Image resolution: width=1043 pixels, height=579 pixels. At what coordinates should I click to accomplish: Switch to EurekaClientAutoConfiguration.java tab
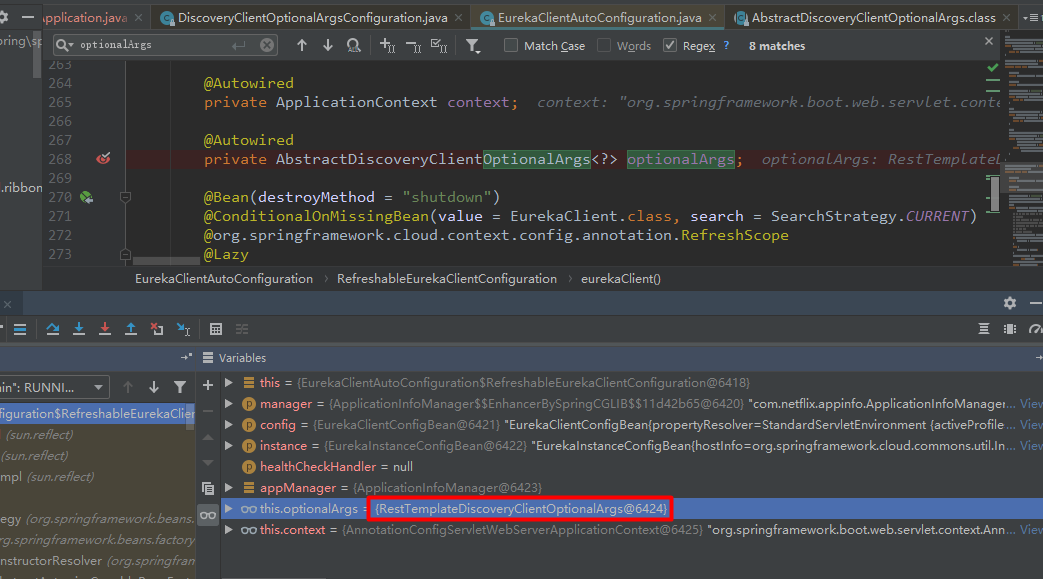(599, 17)
